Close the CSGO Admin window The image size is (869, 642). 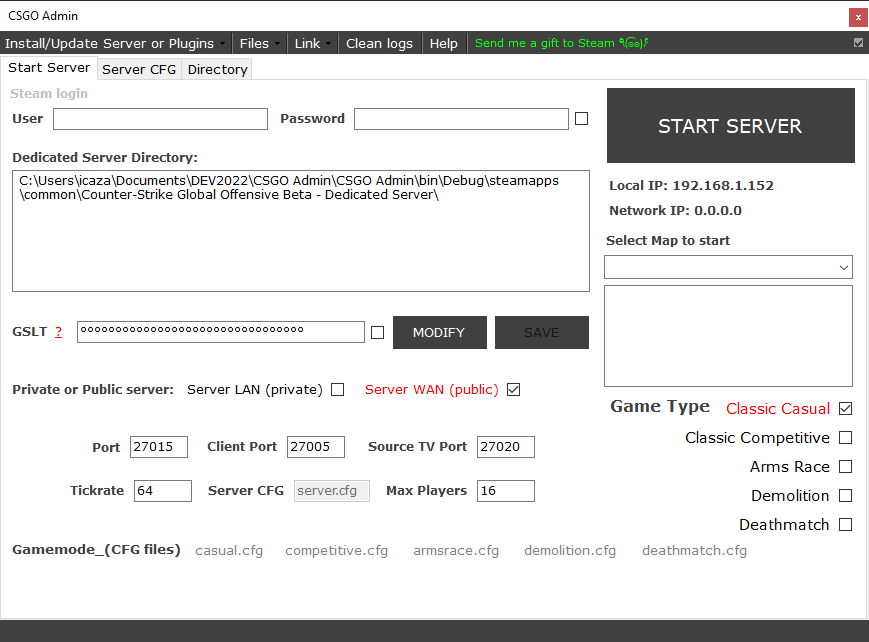[858, 17]
